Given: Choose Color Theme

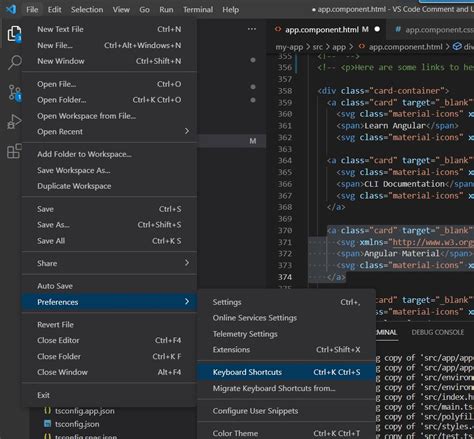Looking at the screenshot, I should (286, 433).
